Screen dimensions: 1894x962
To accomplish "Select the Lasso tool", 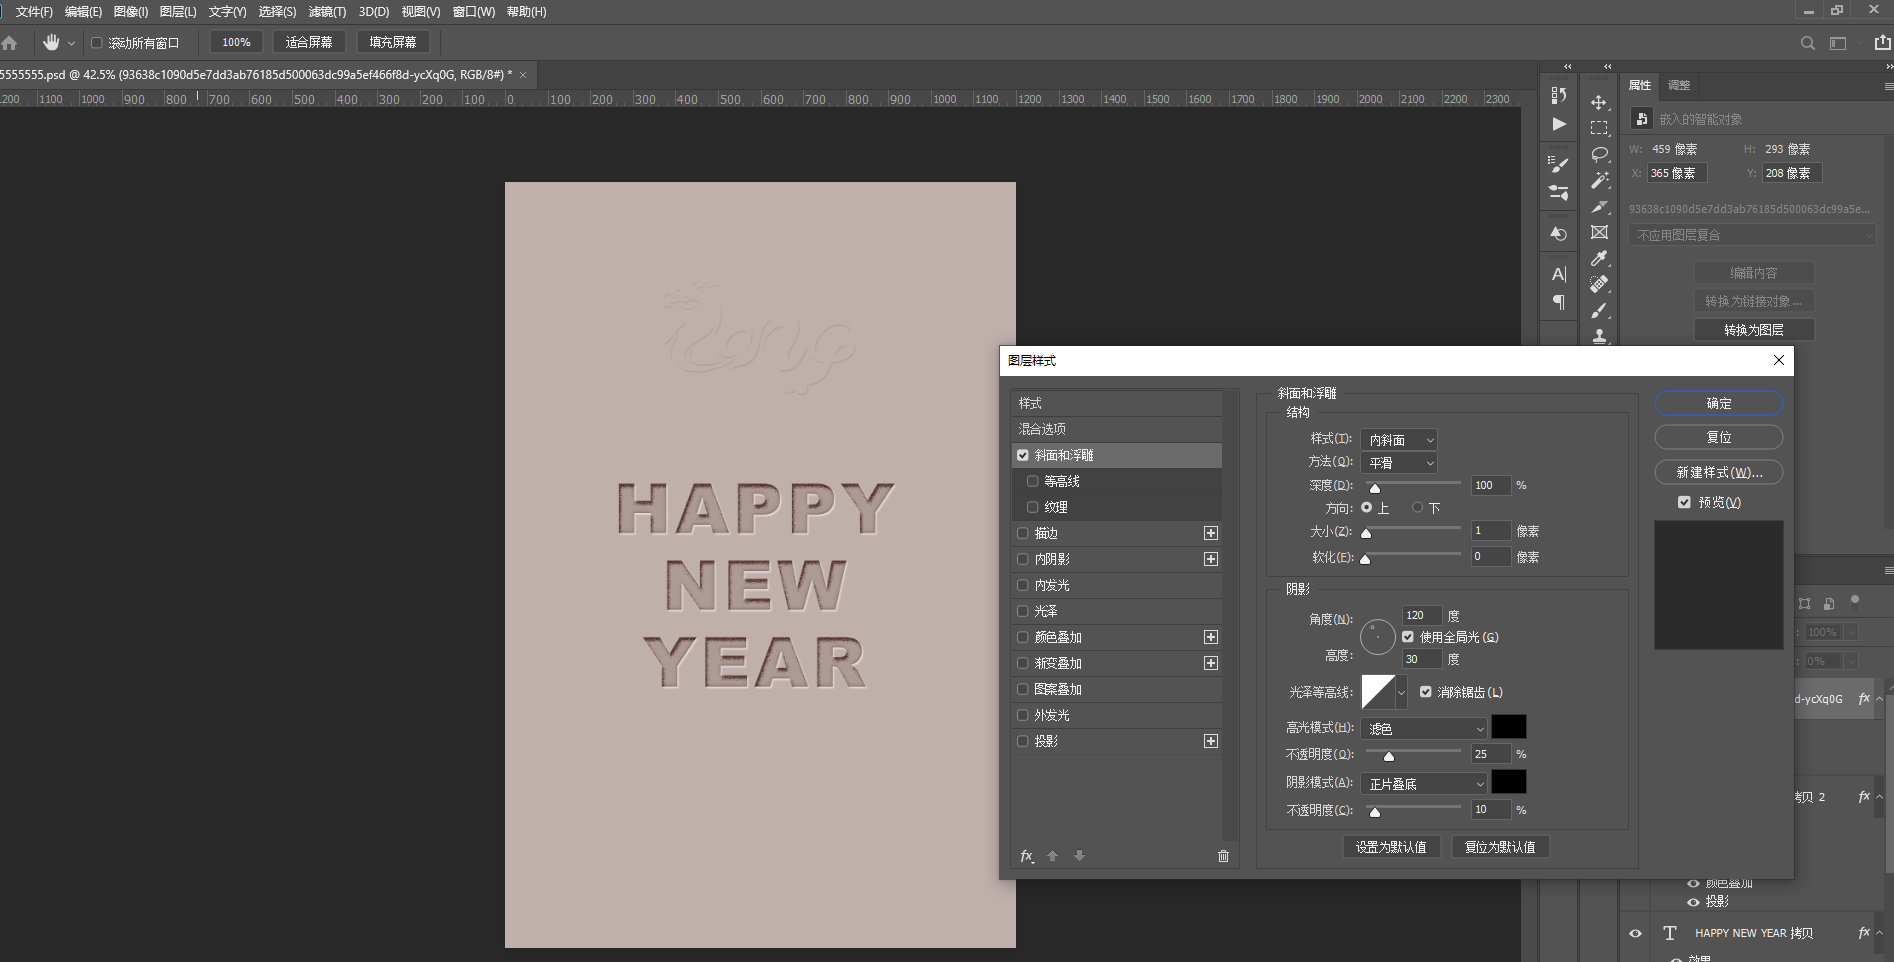I will 1599,154.
